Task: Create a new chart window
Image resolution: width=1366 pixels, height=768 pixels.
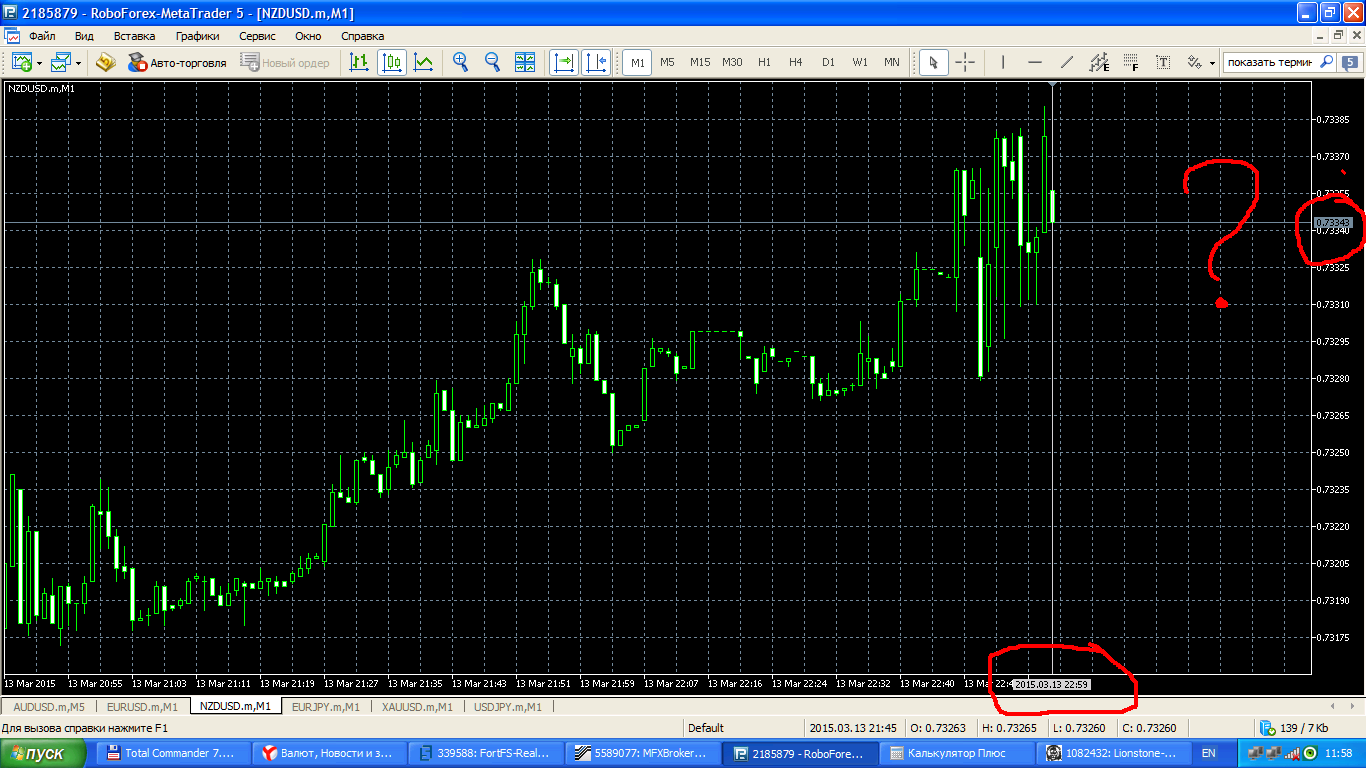Action: pos(22,62)
